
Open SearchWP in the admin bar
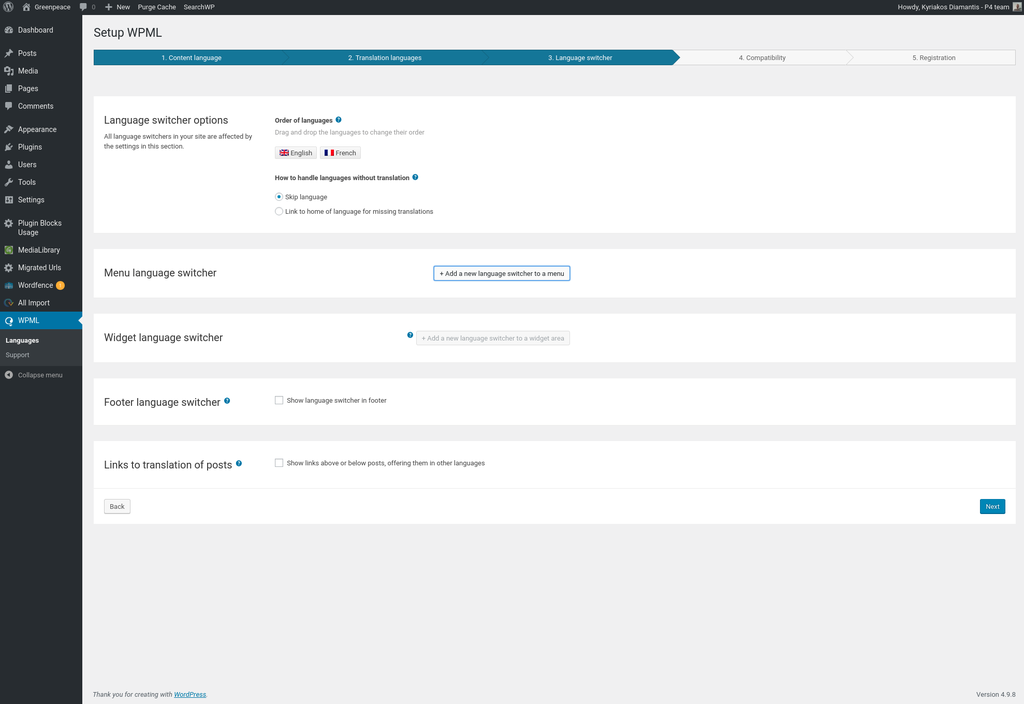[199, 7]
